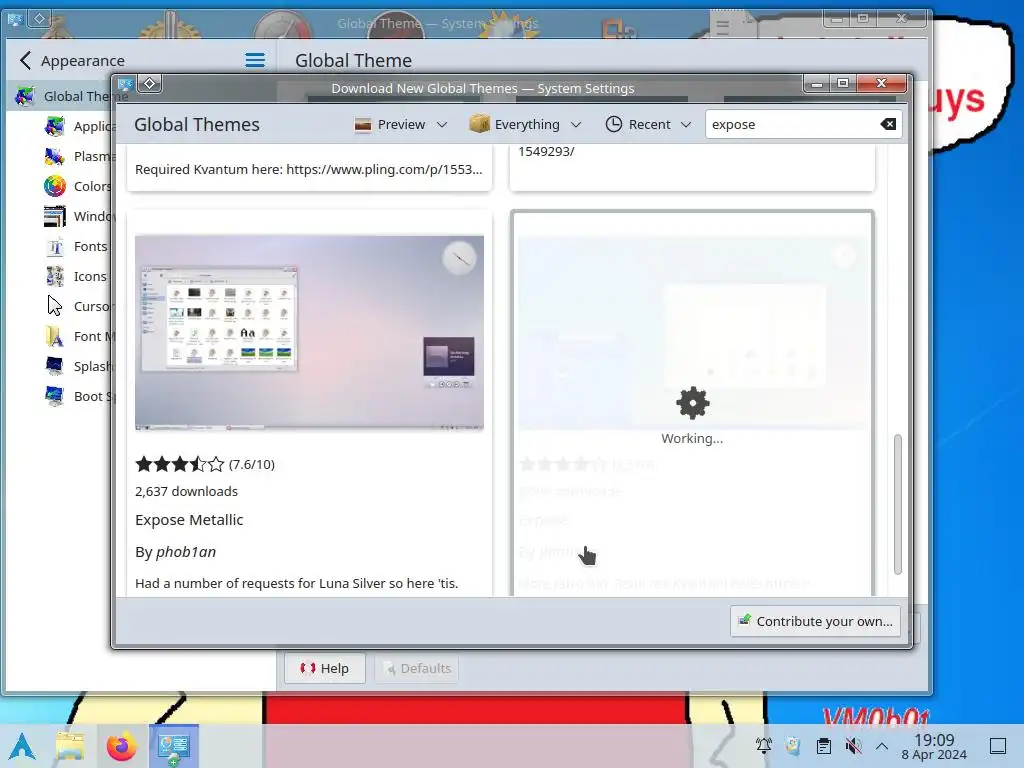Toggle the dialog keep-on-all-desktops pin icon
Viewport: 1024px width, 768px height.
pyautogui.click(x=150, y=84)
